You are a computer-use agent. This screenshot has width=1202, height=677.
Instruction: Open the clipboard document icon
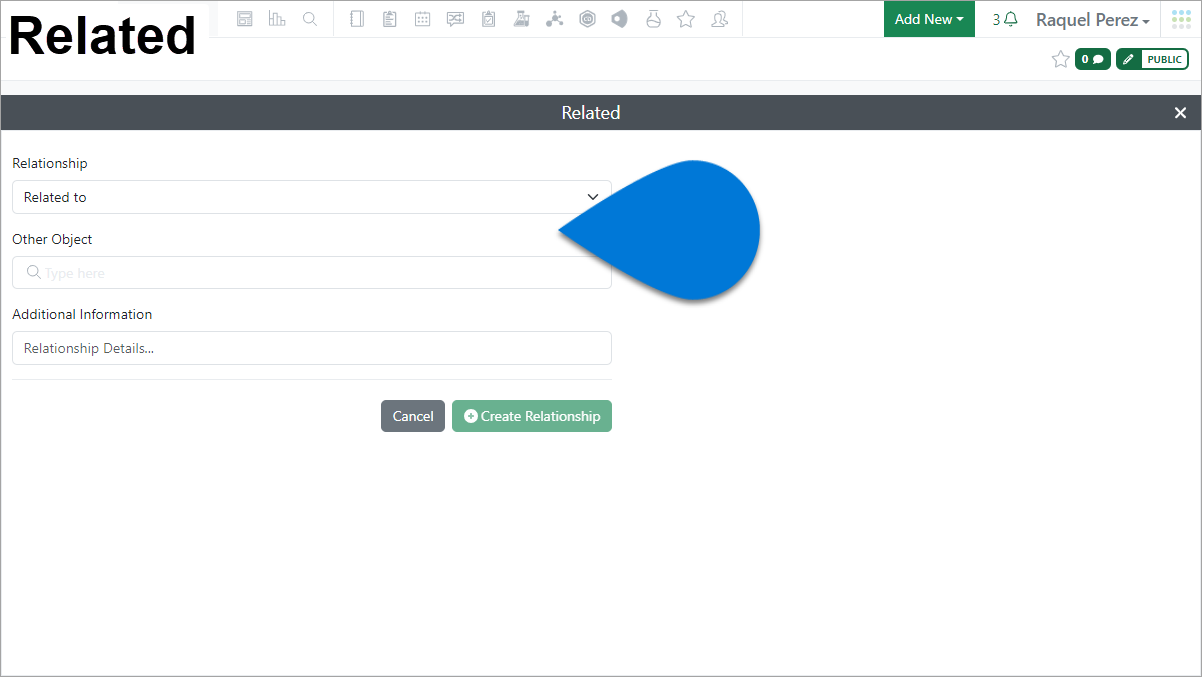[x=390, y=19]
